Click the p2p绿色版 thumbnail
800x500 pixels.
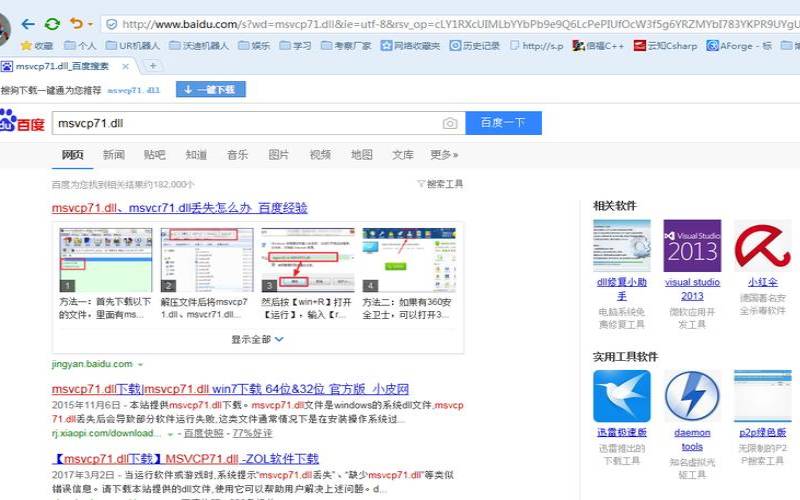(x=763, y=396)
